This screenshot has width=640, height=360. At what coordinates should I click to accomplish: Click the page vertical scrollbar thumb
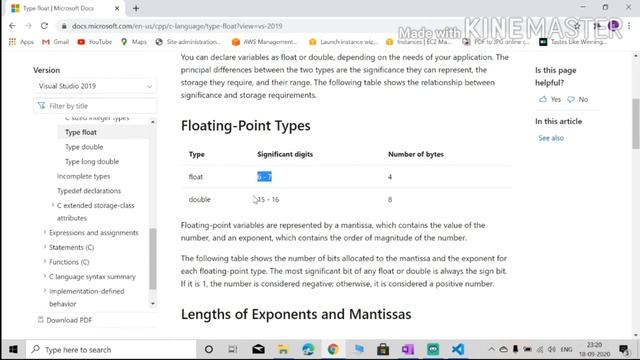(636, 124)
